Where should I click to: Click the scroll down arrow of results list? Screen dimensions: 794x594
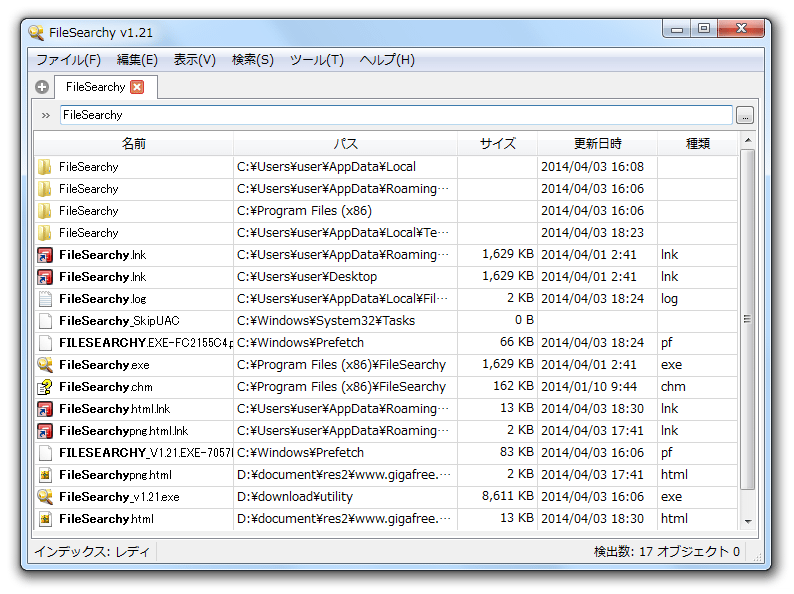(x=748, y=522)
